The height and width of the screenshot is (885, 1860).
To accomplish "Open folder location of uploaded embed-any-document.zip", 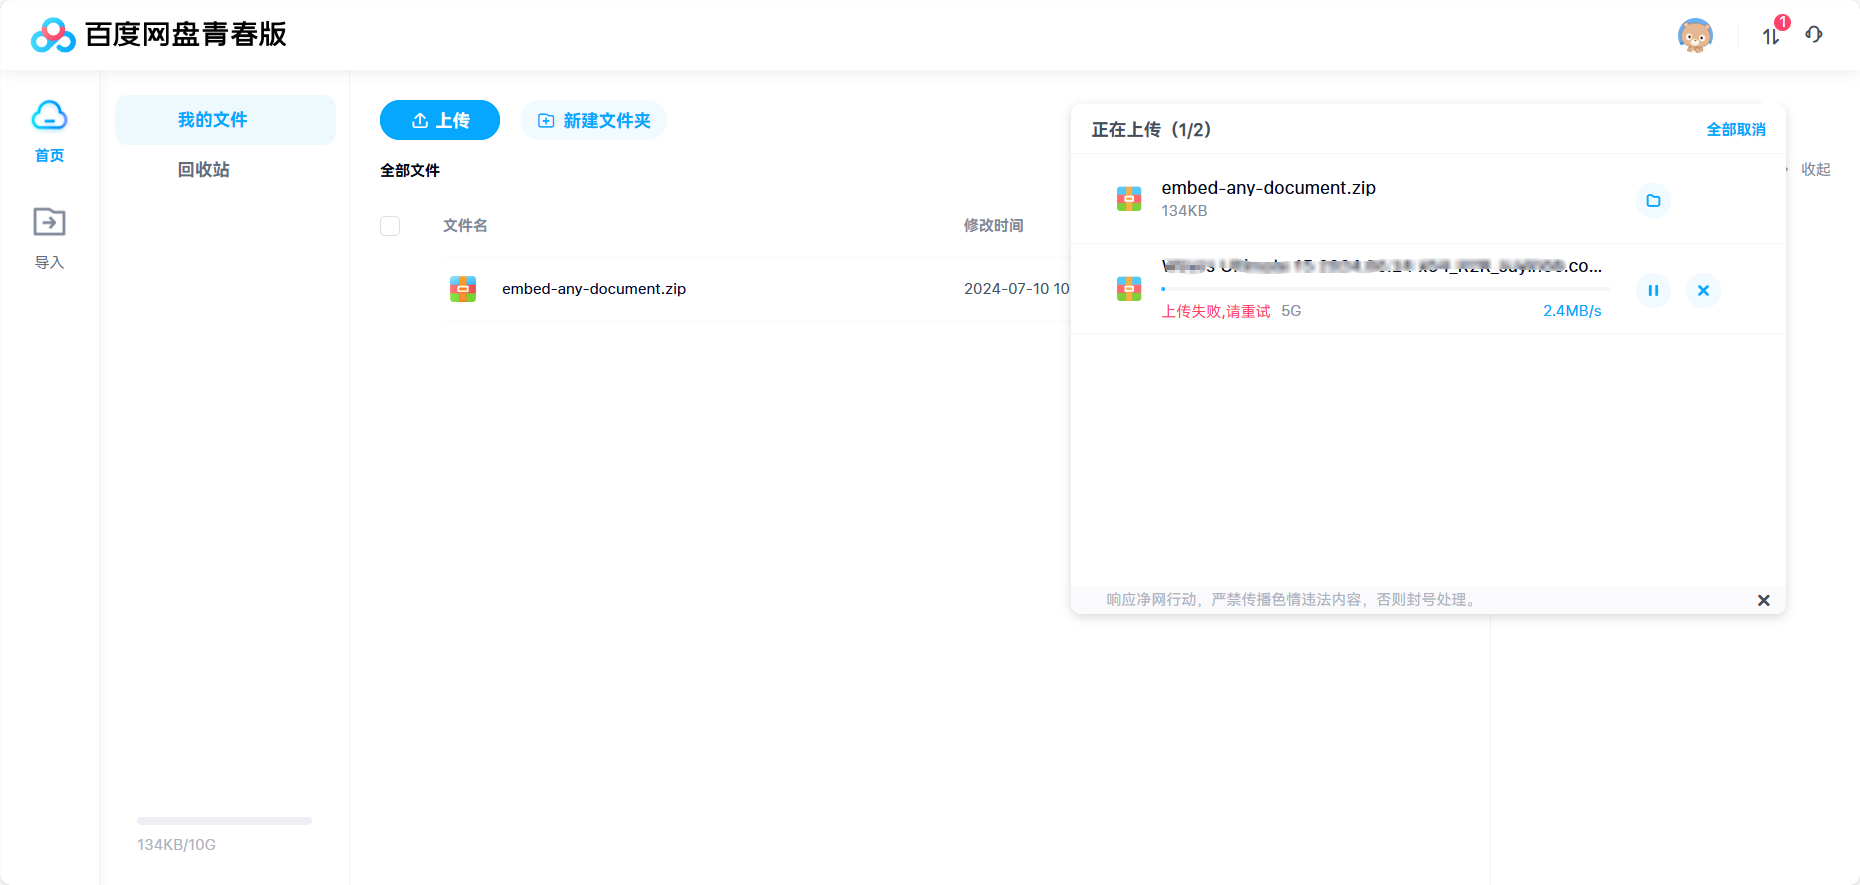I will coord(1653,201).
